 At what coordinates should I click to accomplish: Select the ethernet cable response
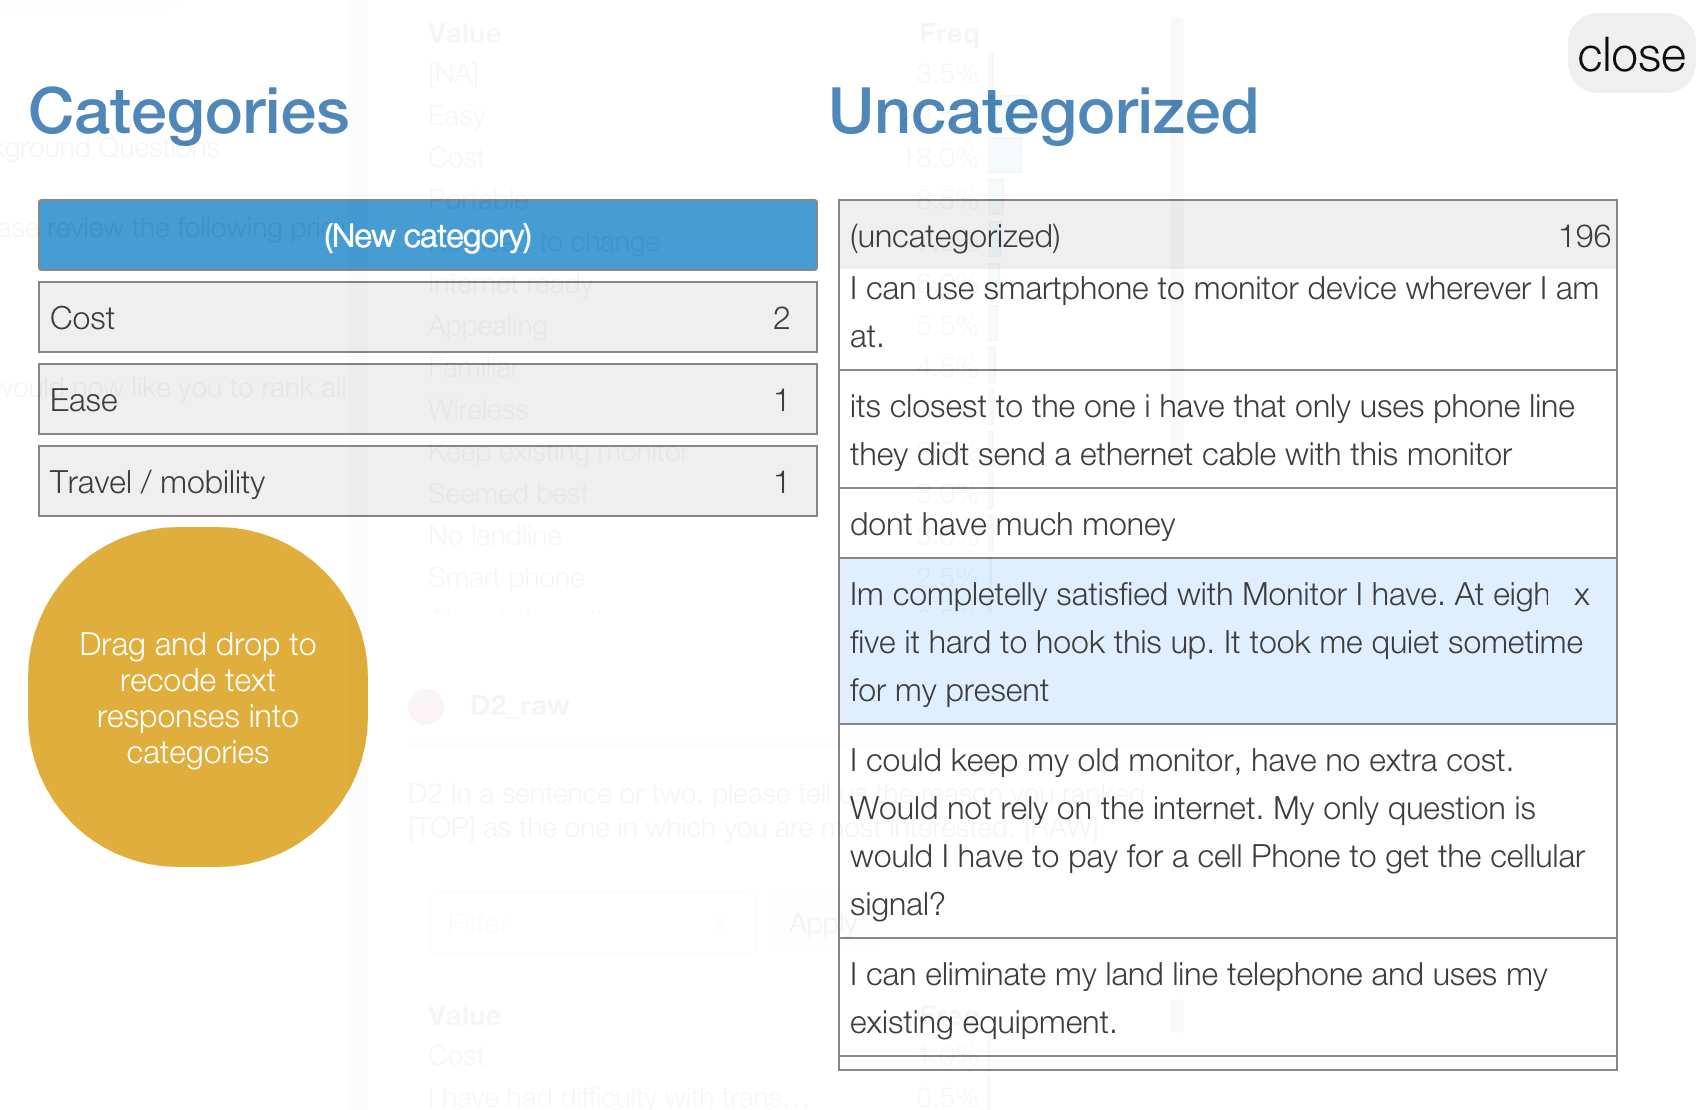pos(1227,431)
